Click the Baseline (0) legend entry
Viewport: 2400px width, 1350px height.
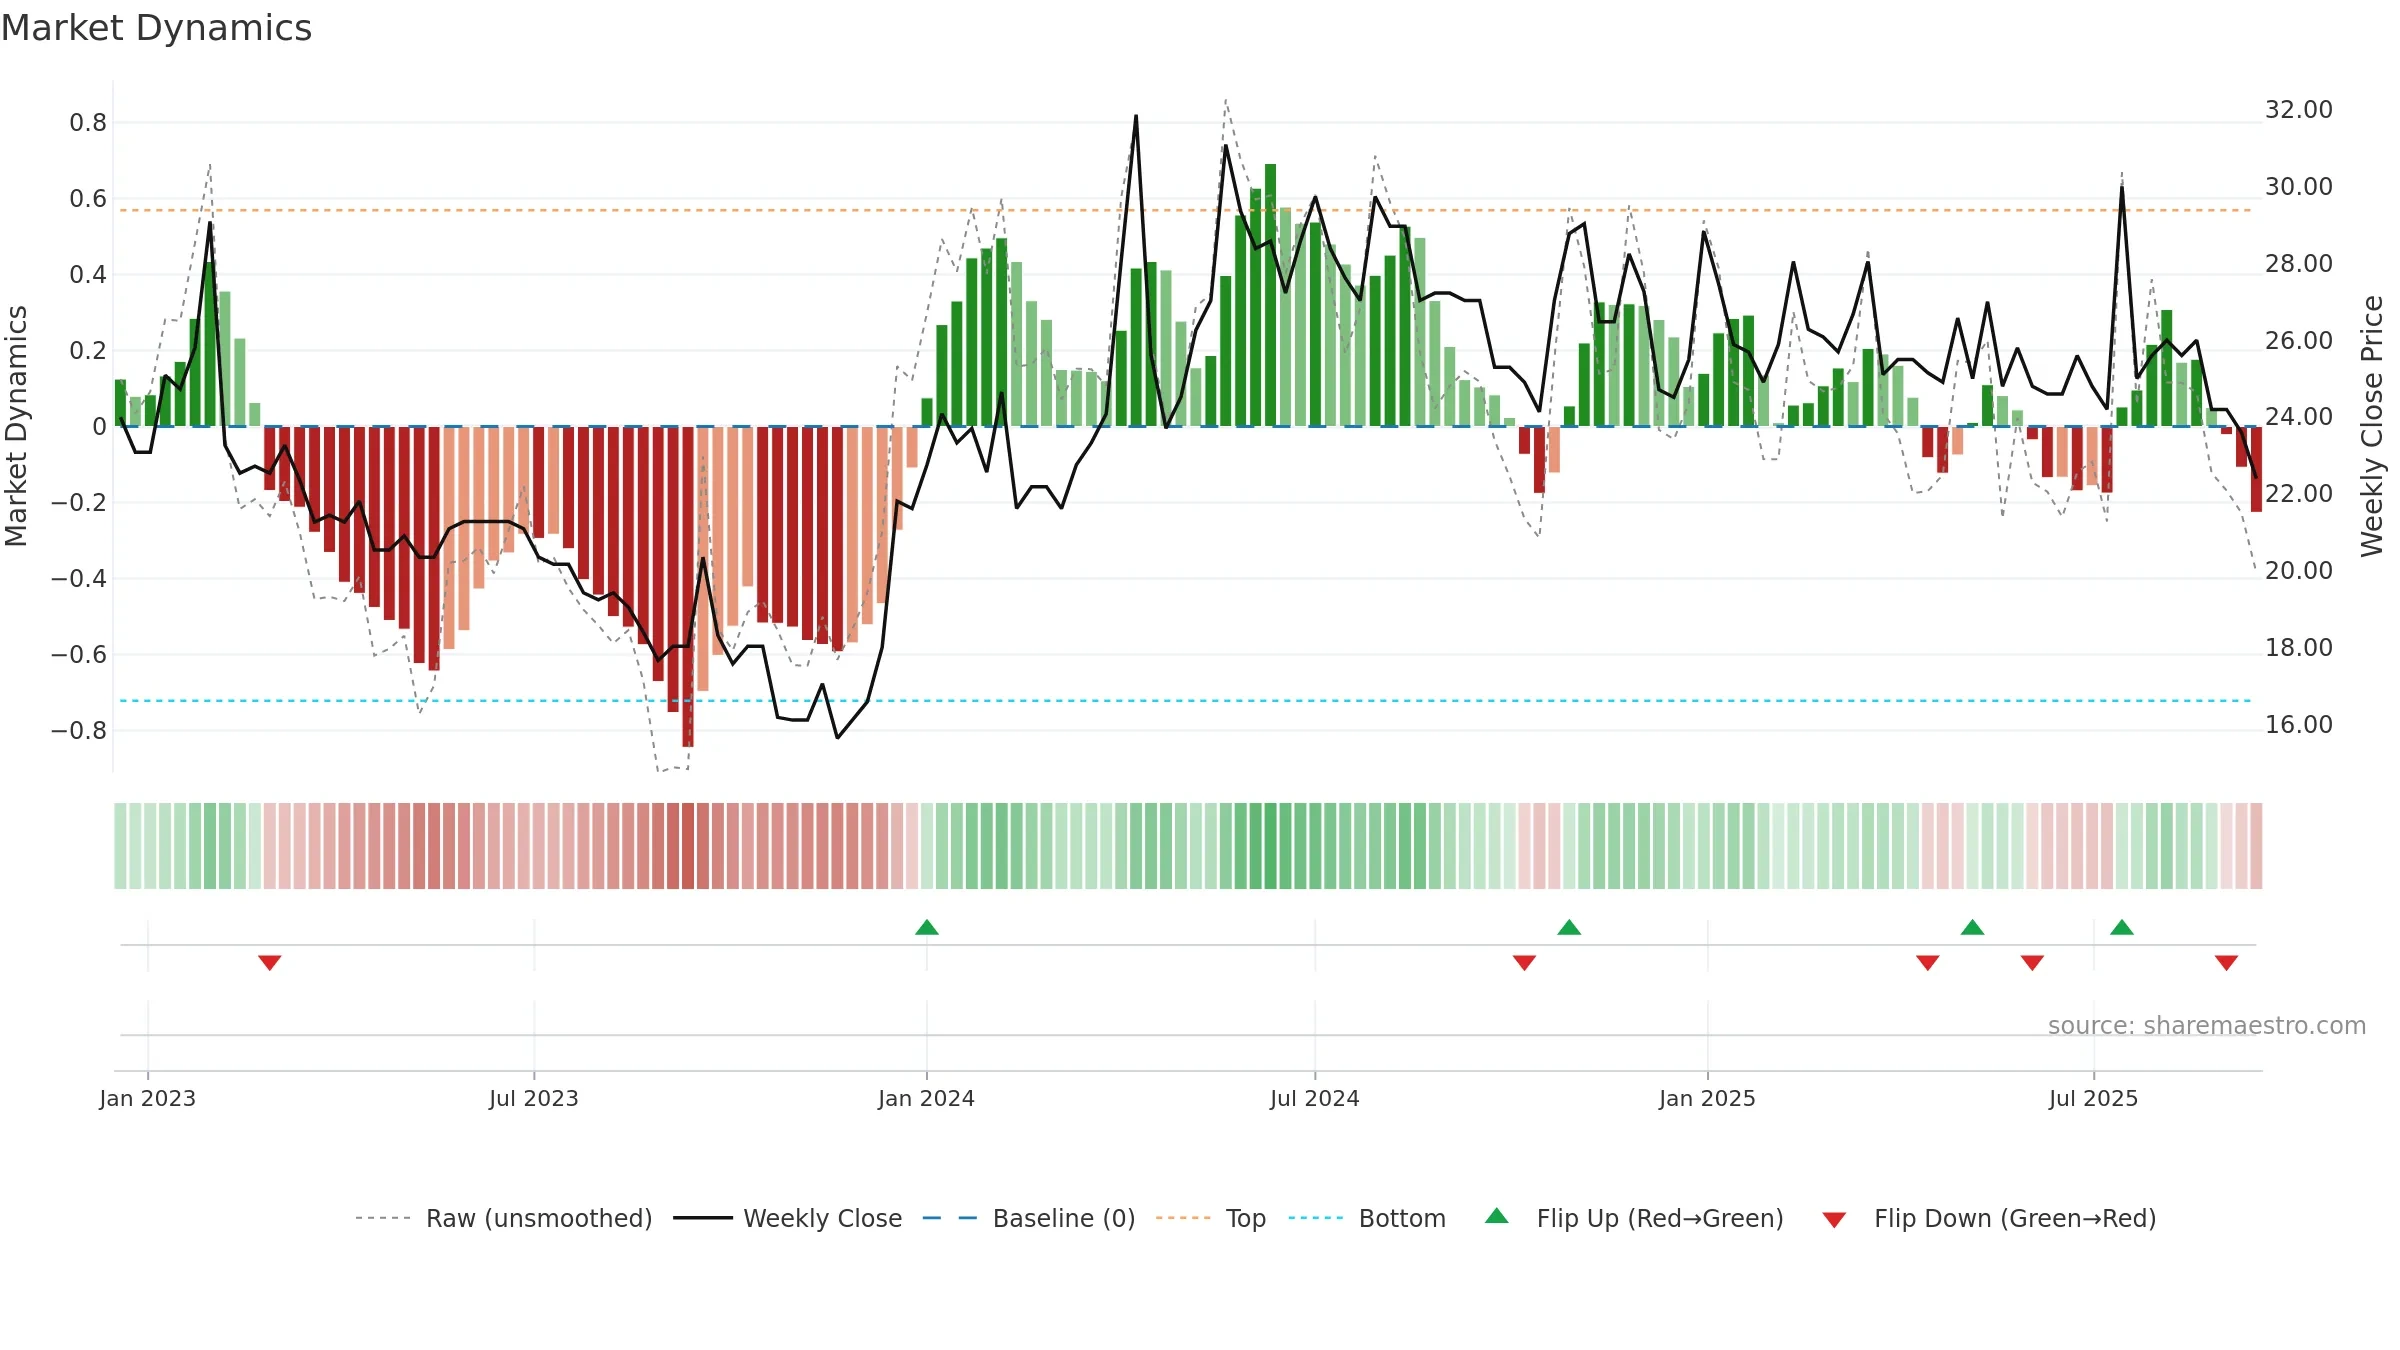[1029, 1218]
